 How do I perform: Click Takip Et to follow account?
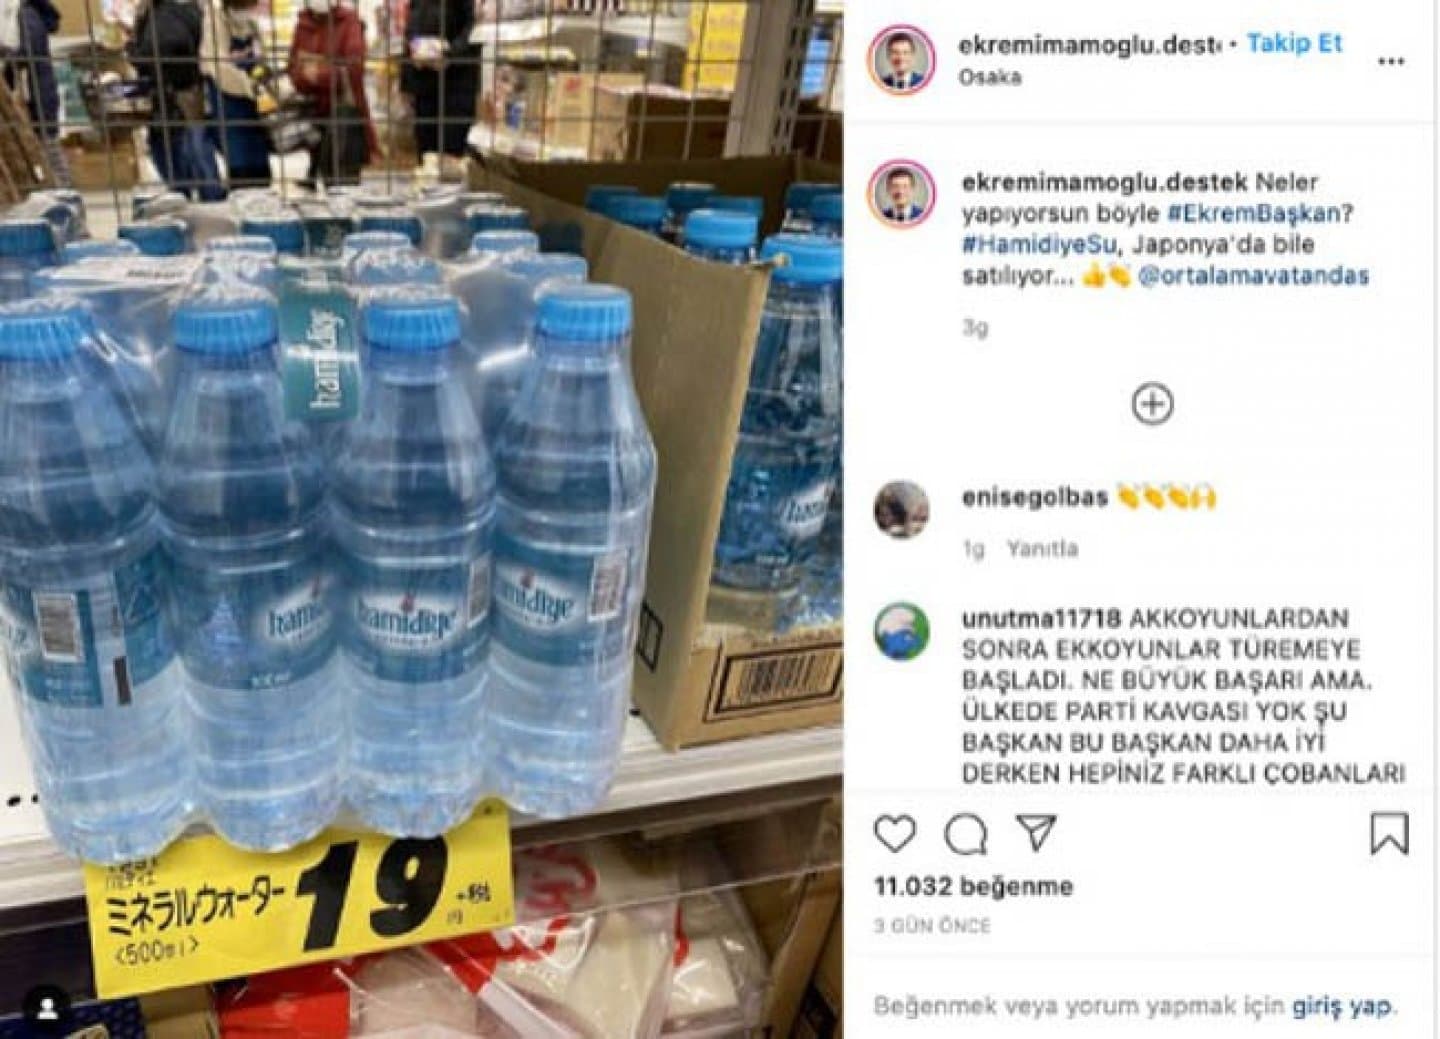click(x=1294, y=44)
